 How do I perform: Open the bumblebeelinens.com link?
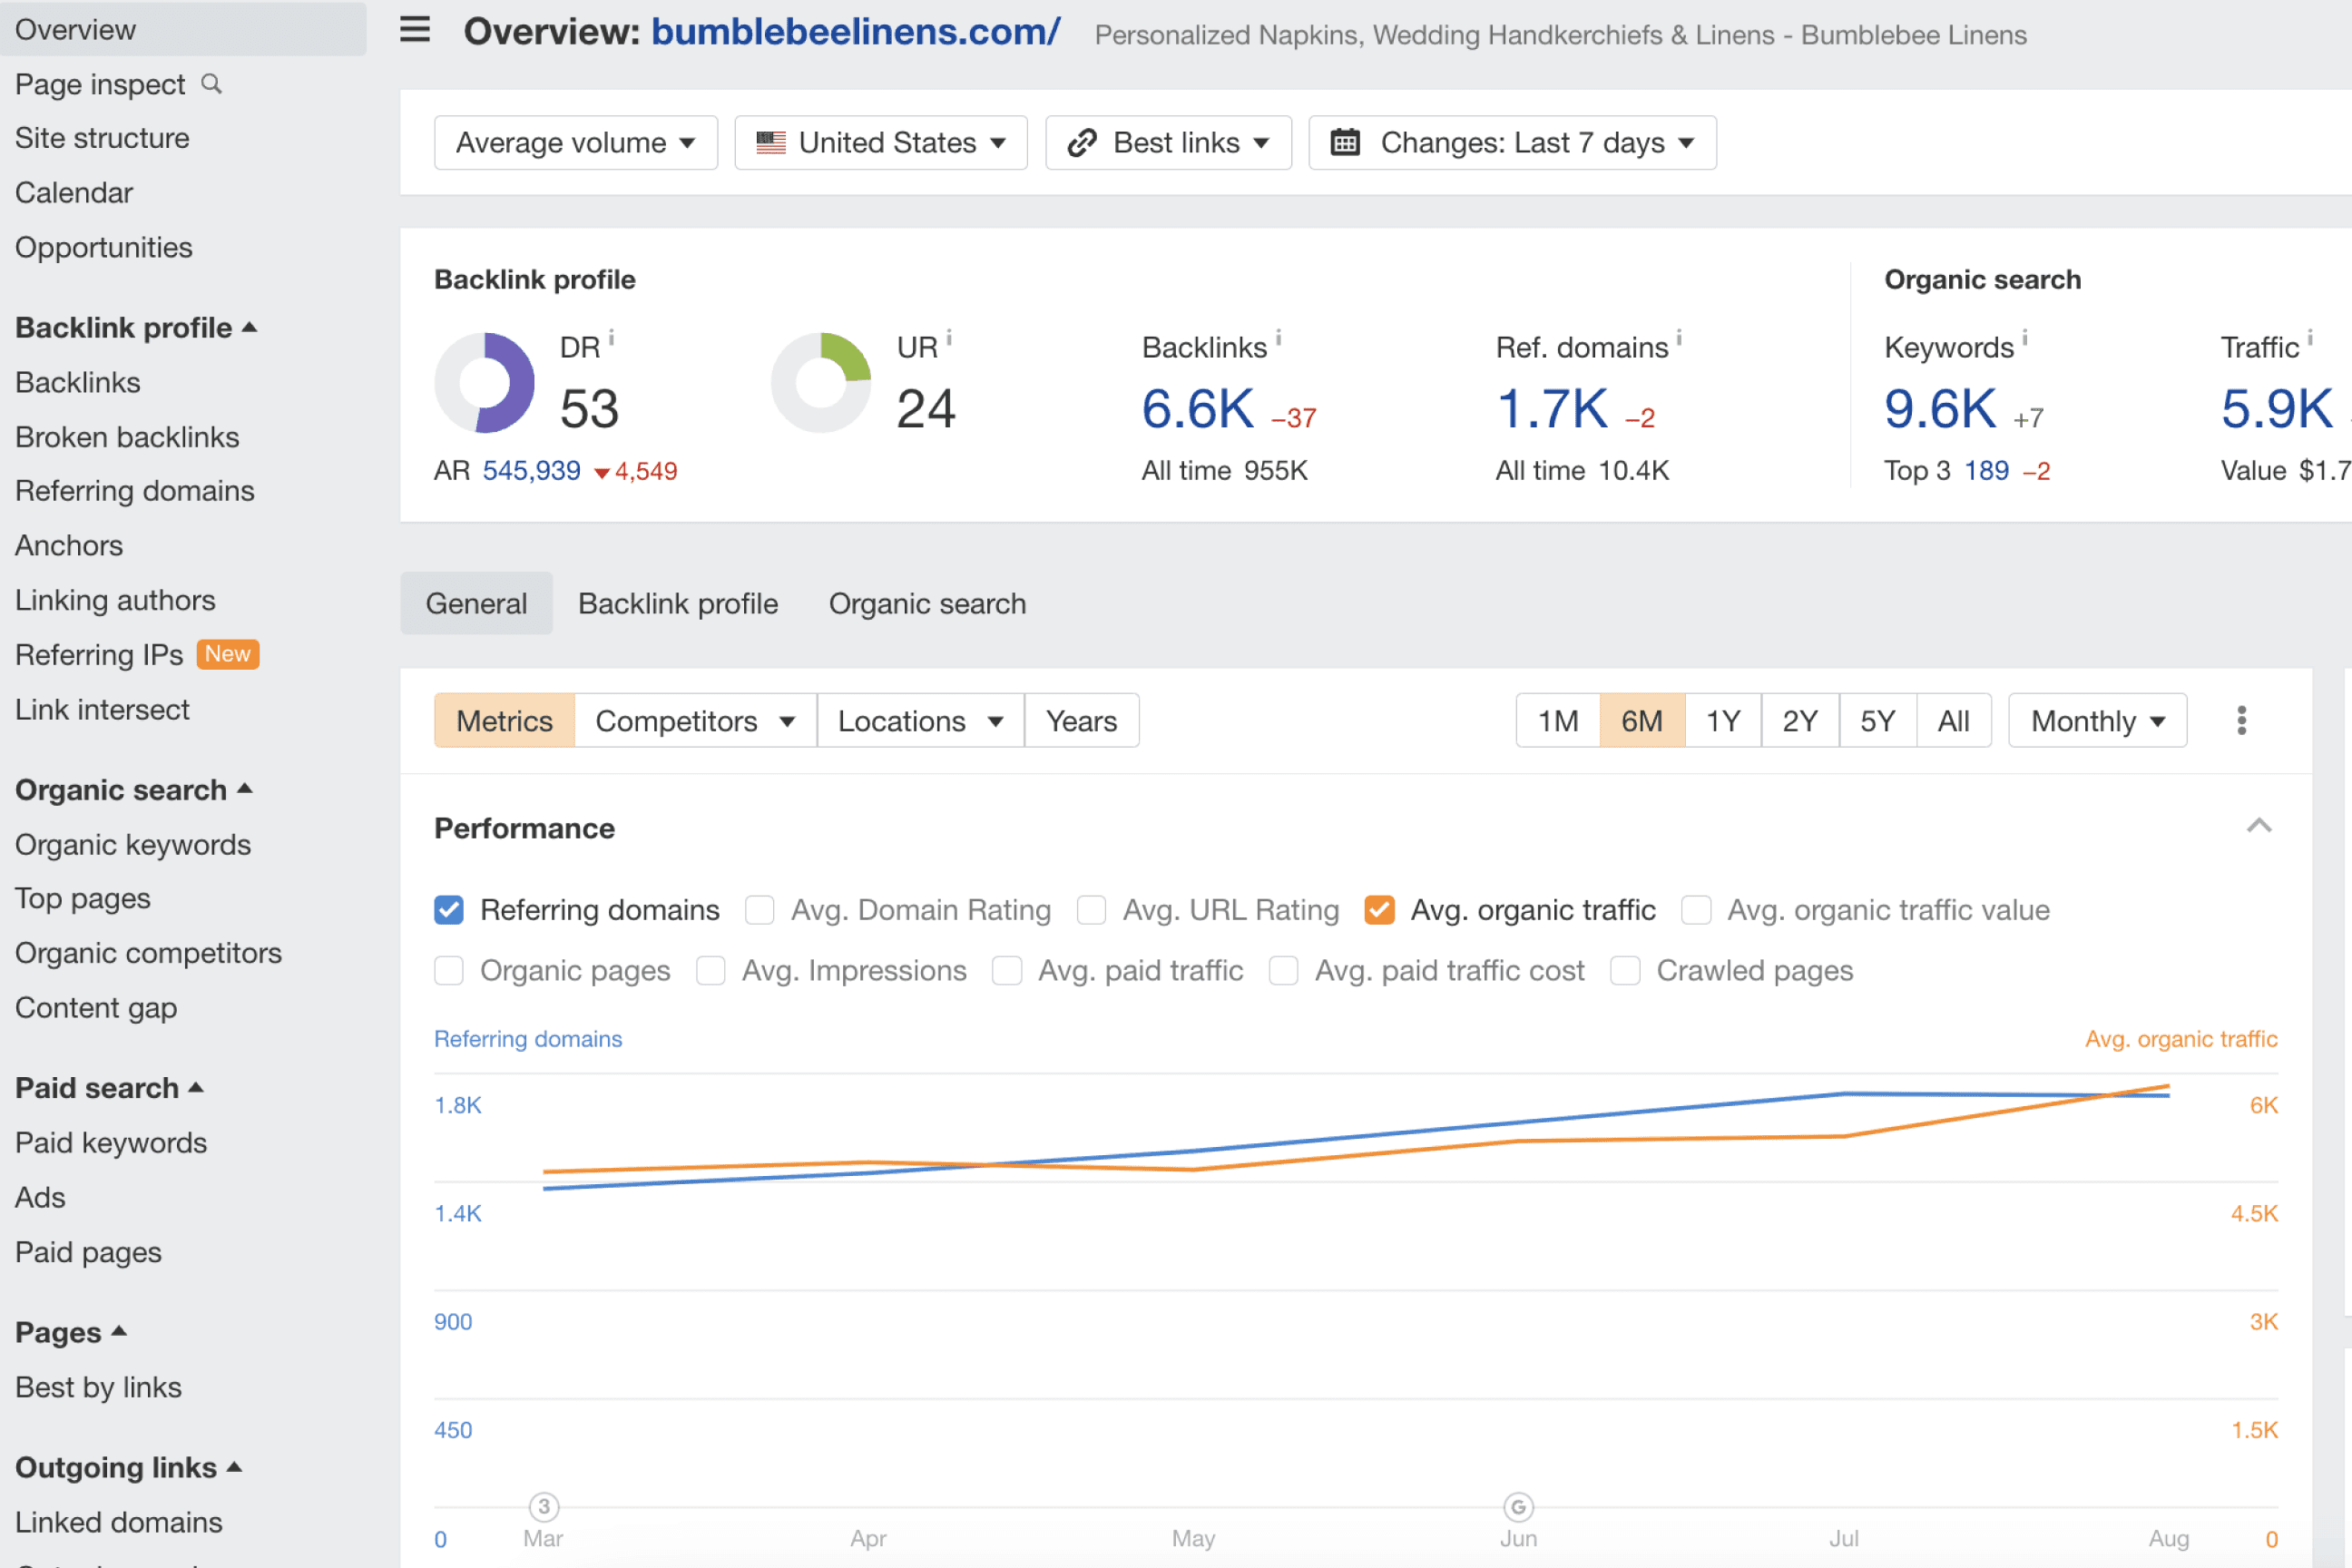855,31
